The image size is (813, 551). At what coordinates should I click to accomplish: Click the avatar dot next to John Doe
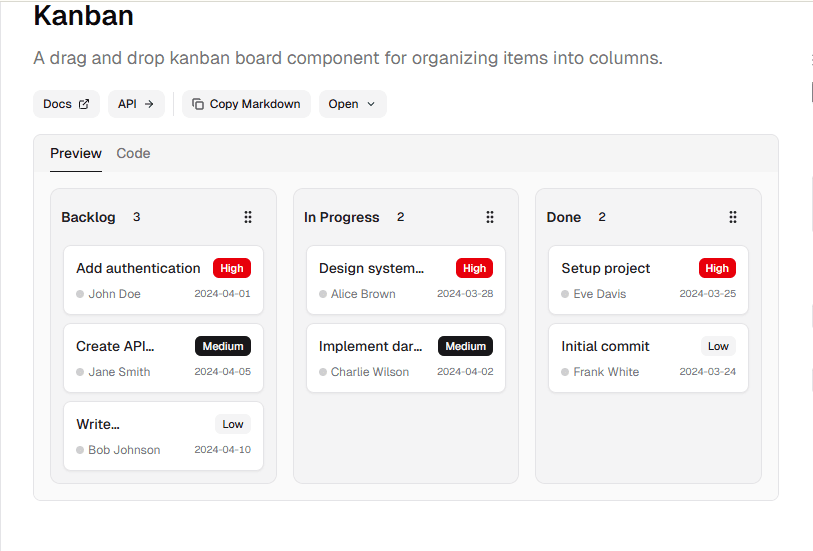click(x=80, y=294)
